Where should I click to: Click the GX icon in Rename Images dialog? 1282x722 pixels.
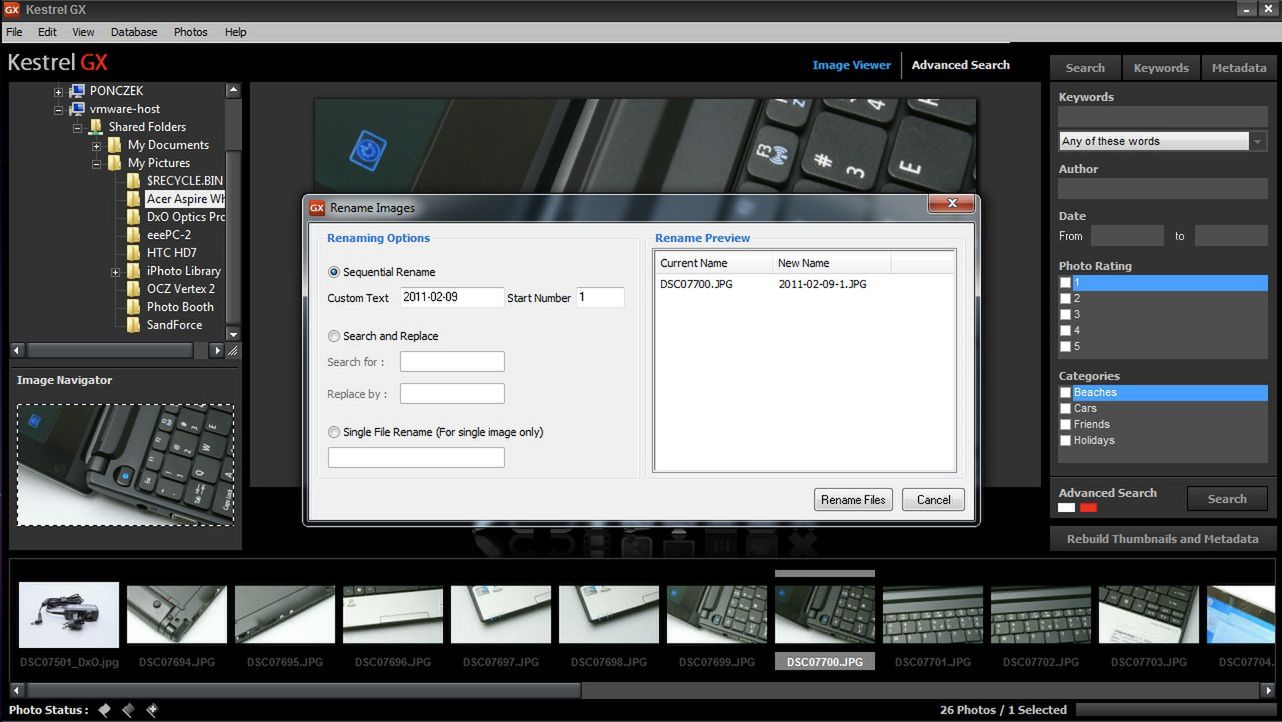point(317,208)
